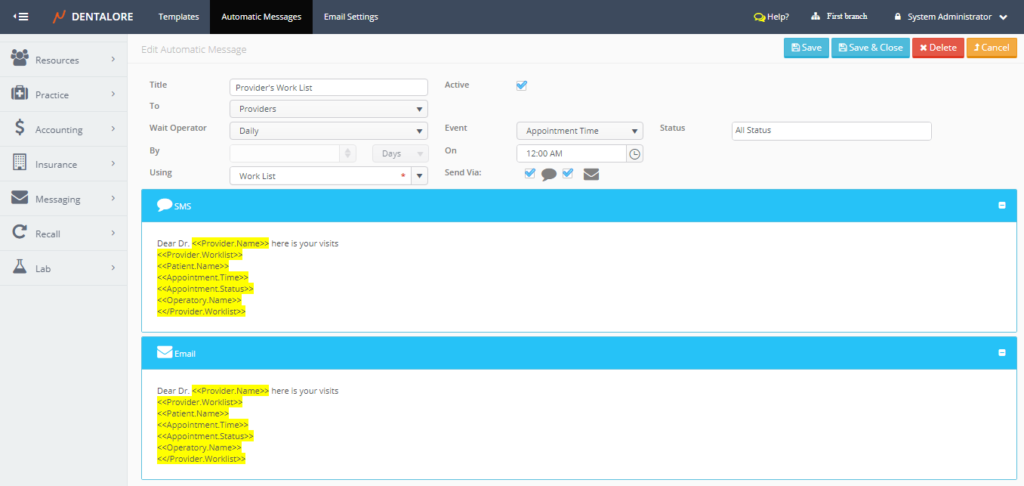1024x486 pixels.
Task: Click the Dentalore logo icon
Action: pos(59,17)
